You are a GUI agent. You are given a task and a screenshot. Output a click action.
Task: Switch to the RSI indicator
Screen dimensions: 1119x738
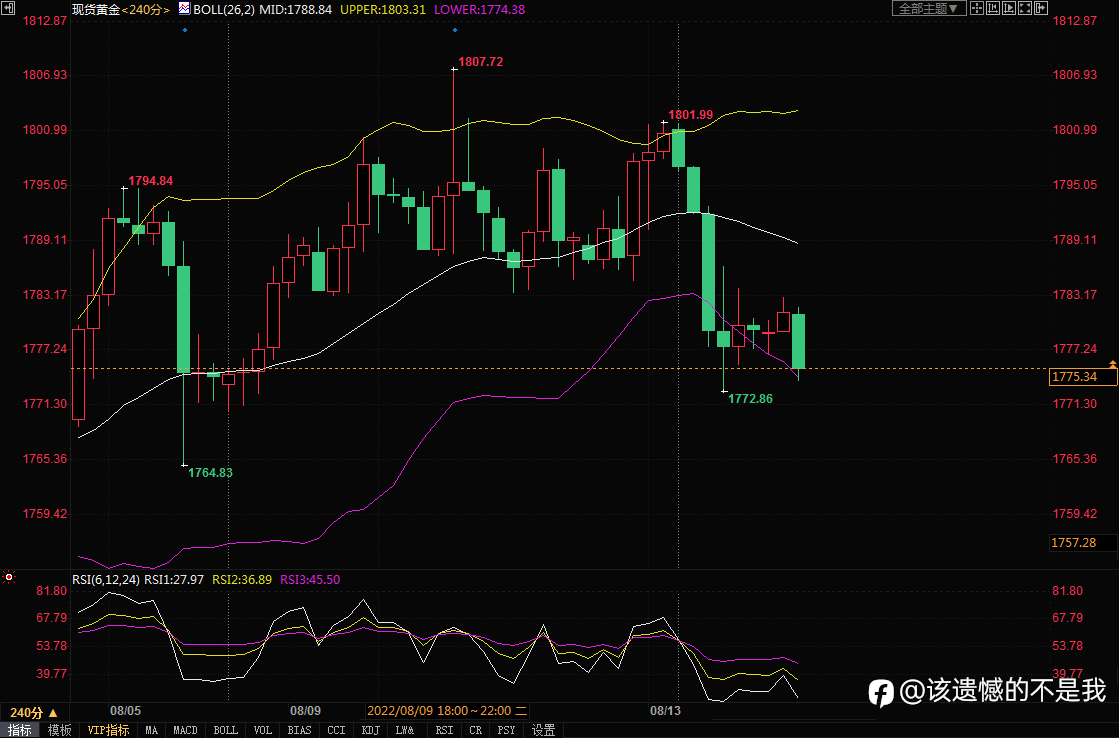(x=444, y=730)
